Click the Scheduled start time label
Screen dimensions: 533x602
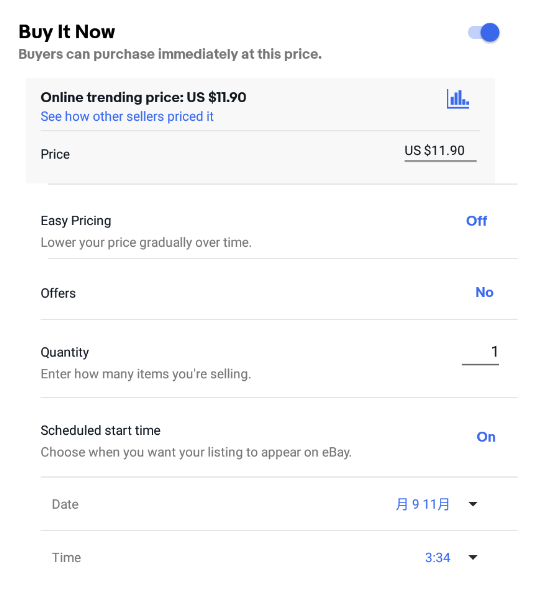point(101,430)
